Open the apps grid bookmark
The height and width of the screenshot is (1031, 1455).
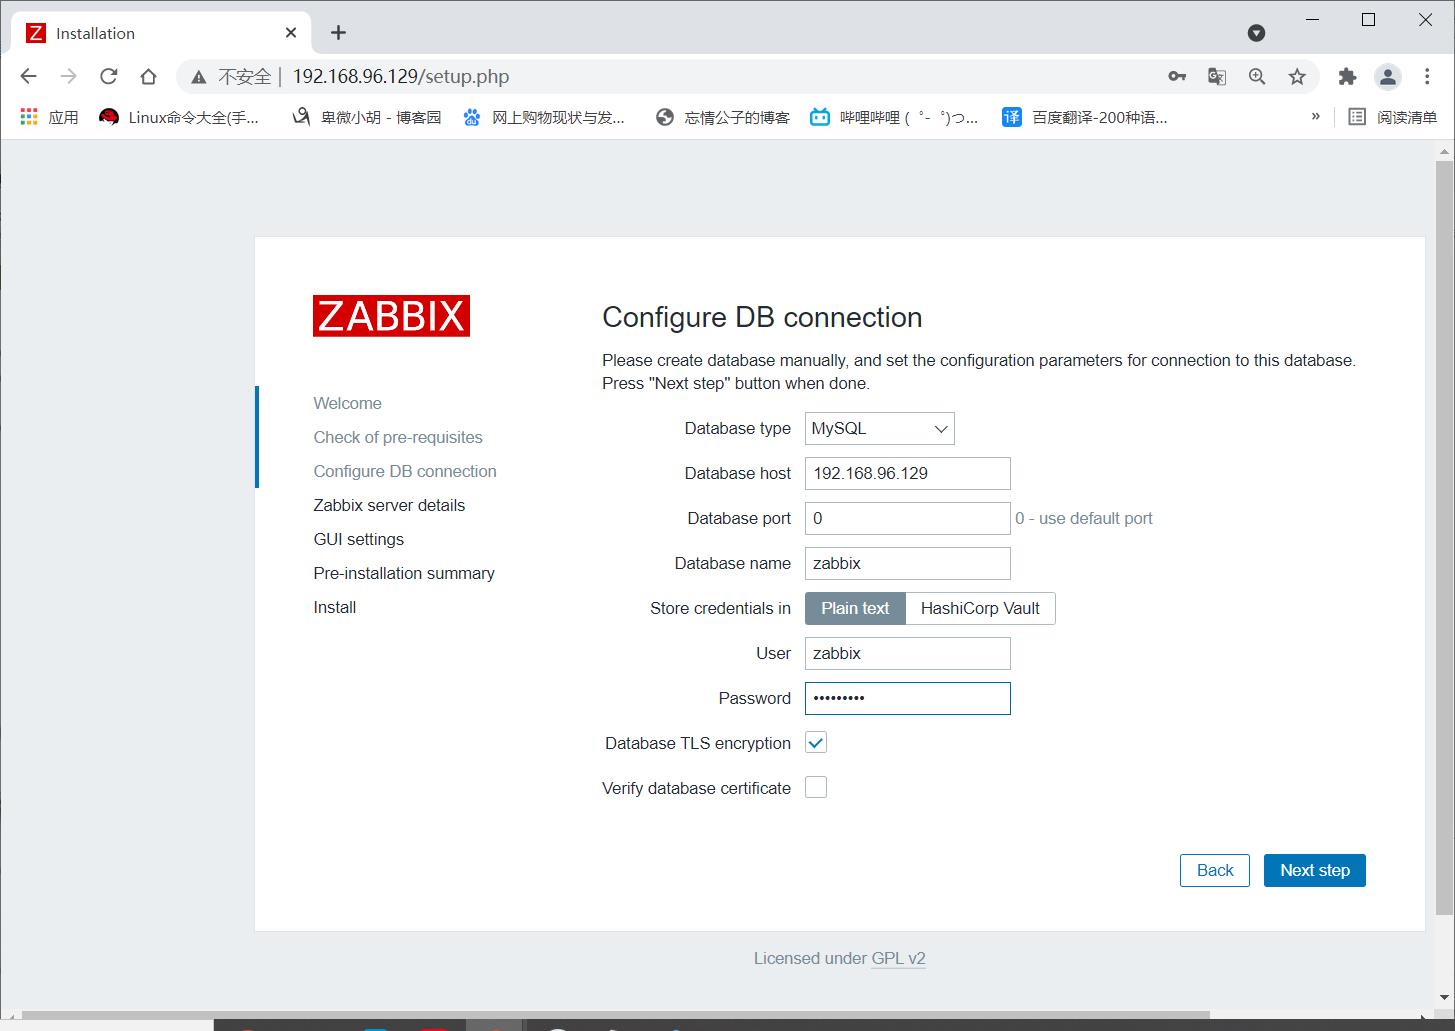point(49,117)
